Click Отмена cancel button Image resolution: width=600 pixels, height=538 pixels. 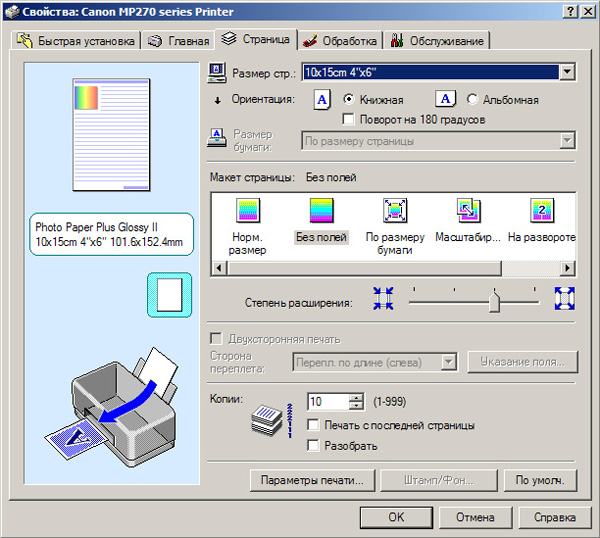475,517
